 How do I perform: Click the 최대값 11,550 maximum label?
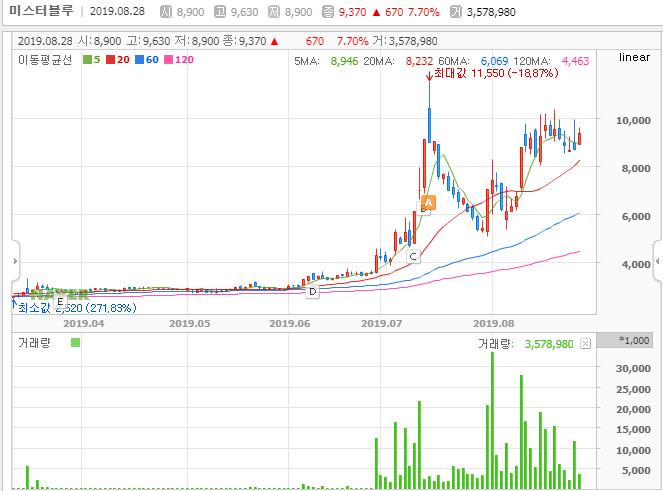coord(496,74)
